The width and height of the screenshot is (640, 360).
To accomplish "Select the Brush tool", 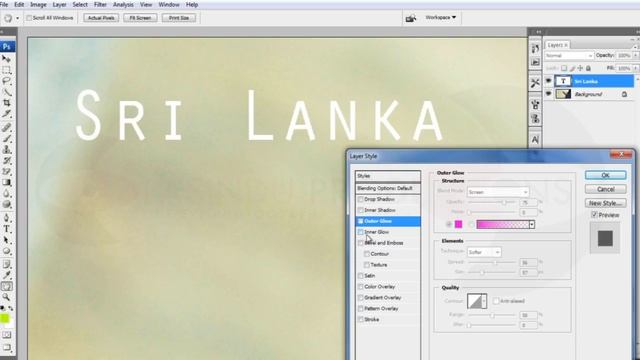I will (x=6, y=139).
